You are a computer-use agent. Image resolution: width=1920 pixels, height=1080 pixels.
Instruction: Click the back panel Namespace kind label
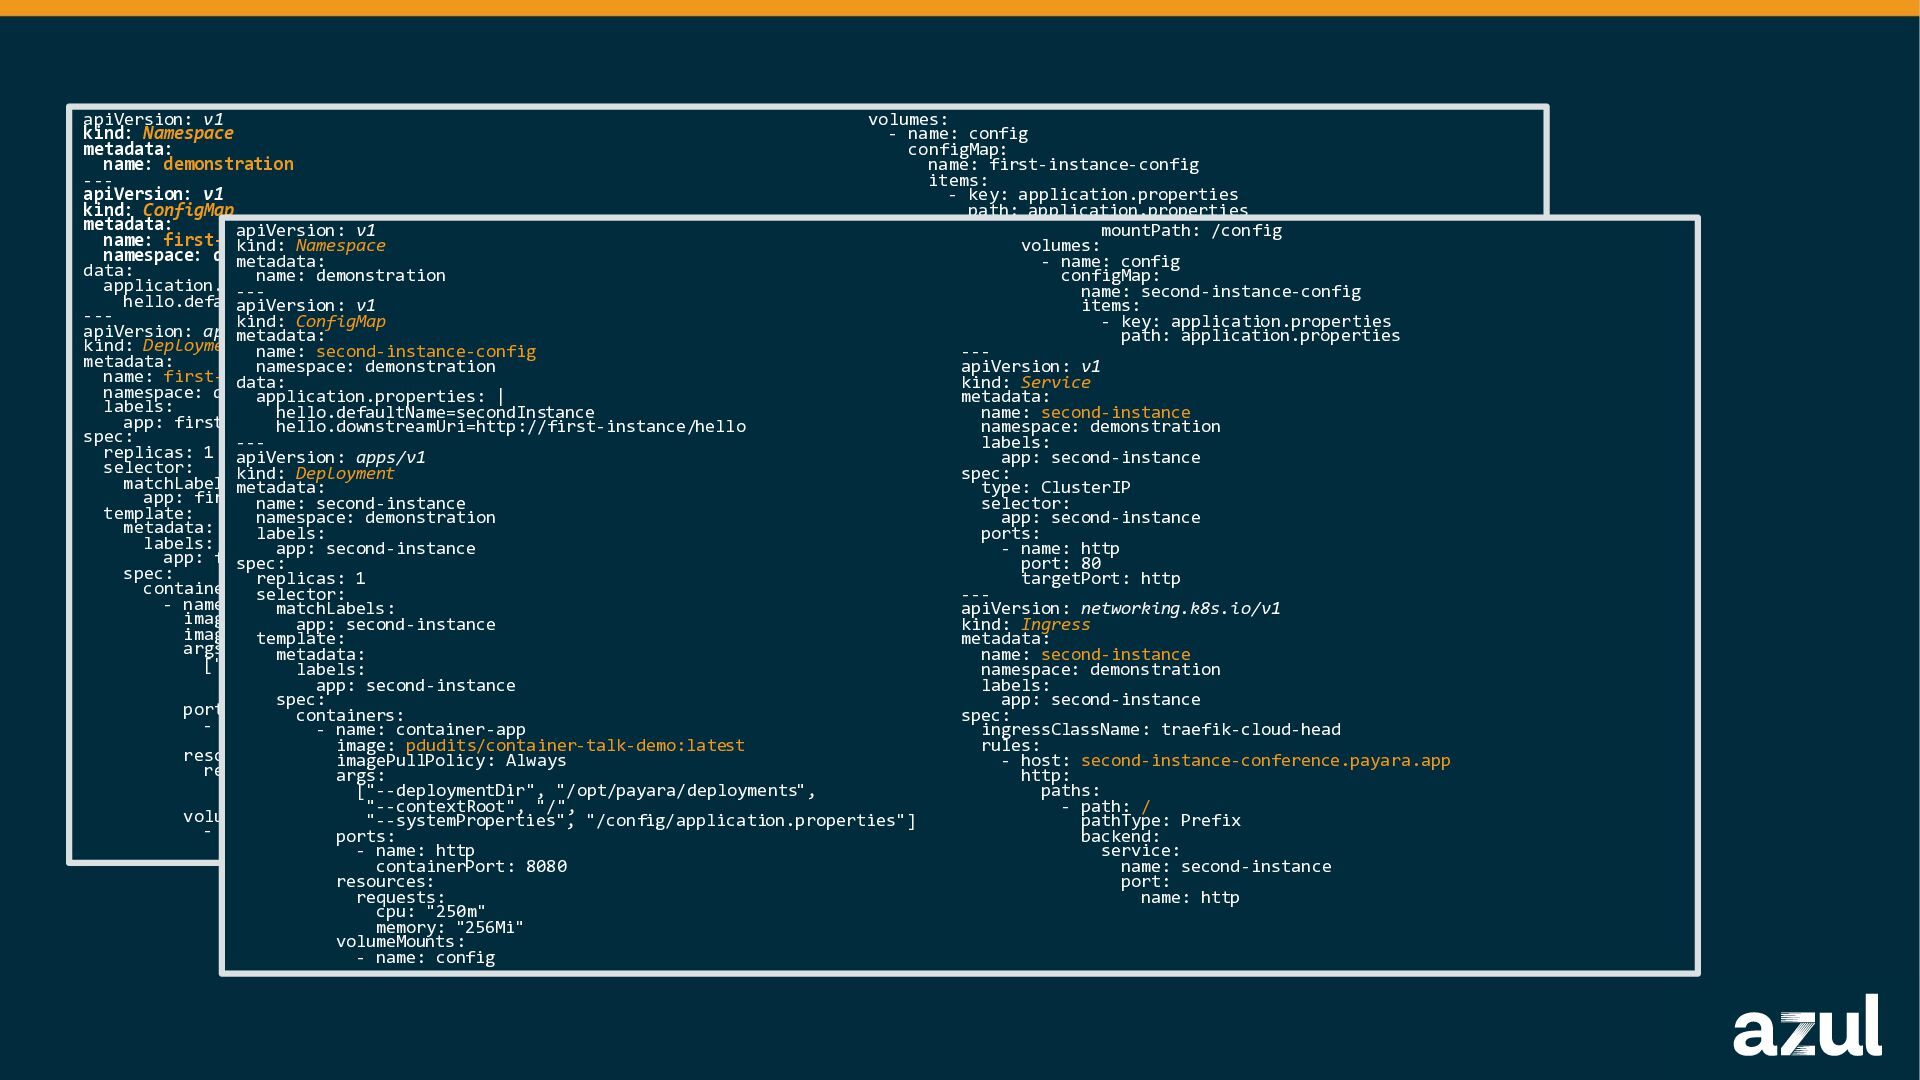pyautogui.click(x=187, y=134)
